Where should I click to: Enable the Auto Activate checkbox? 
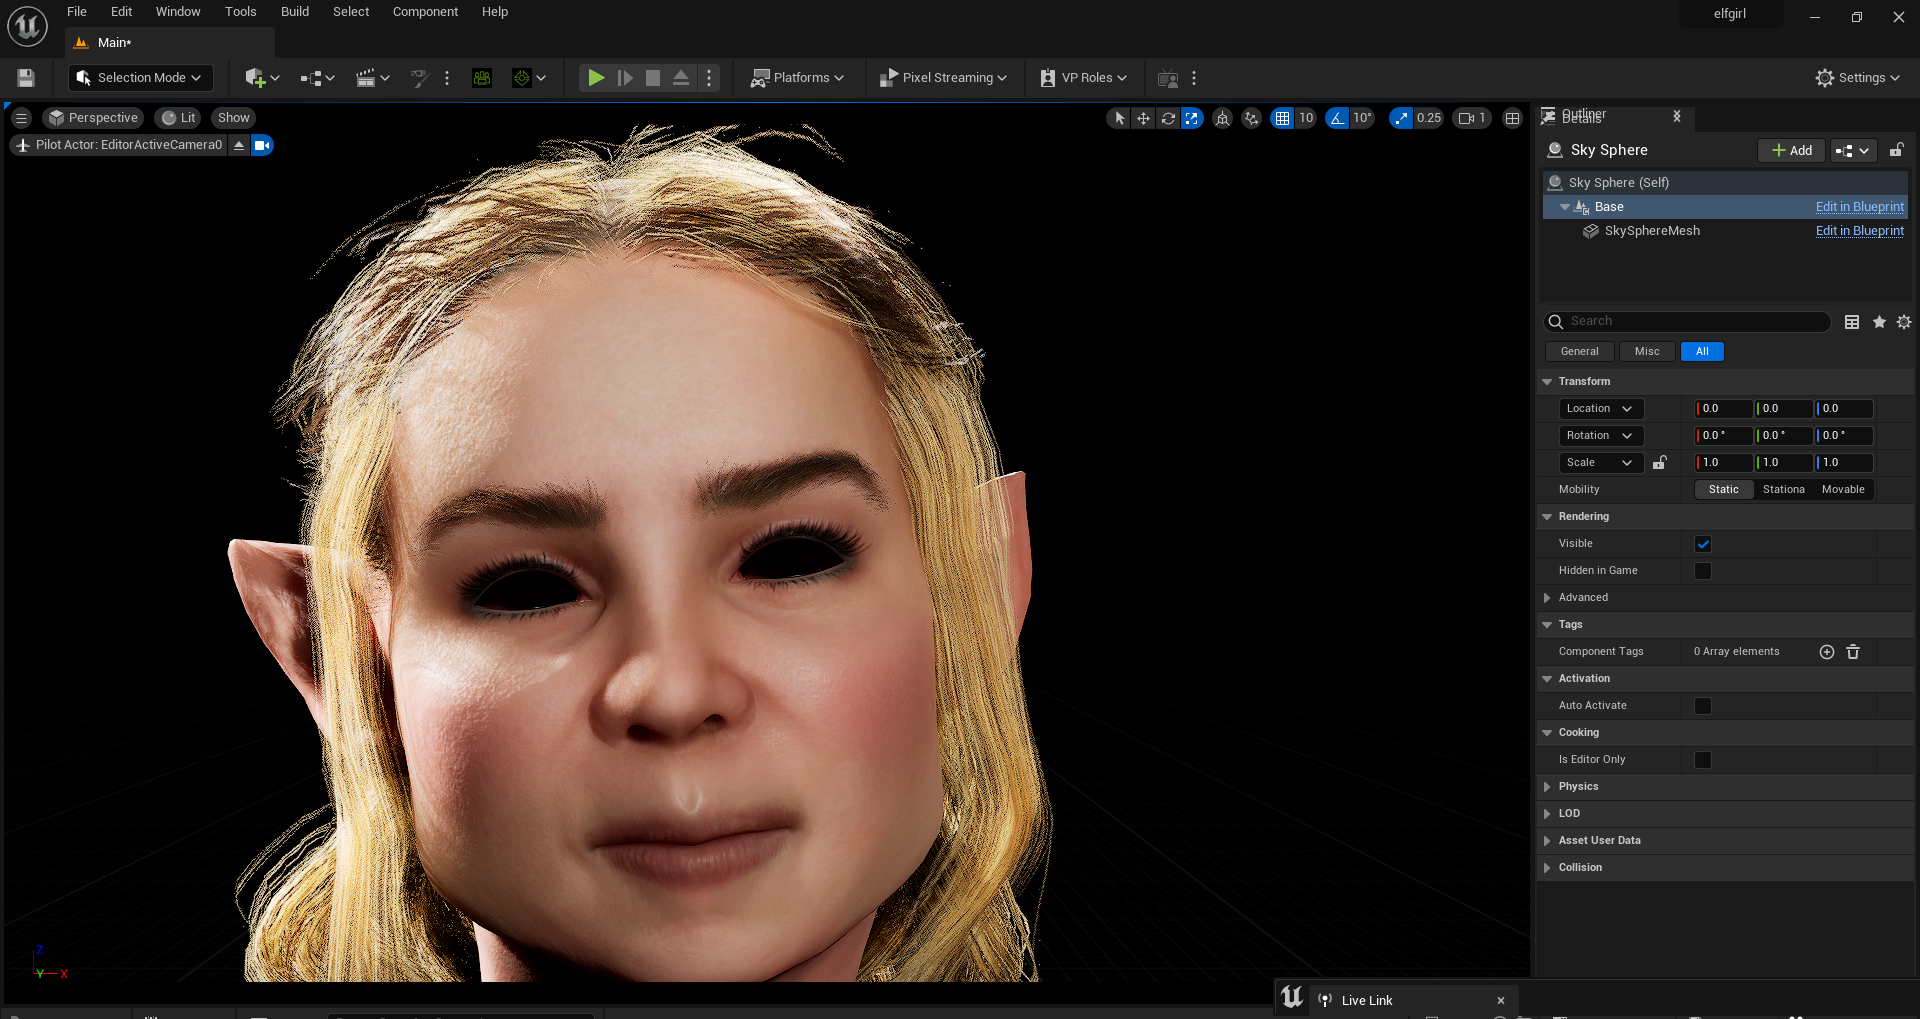[x=1703, y=706]
